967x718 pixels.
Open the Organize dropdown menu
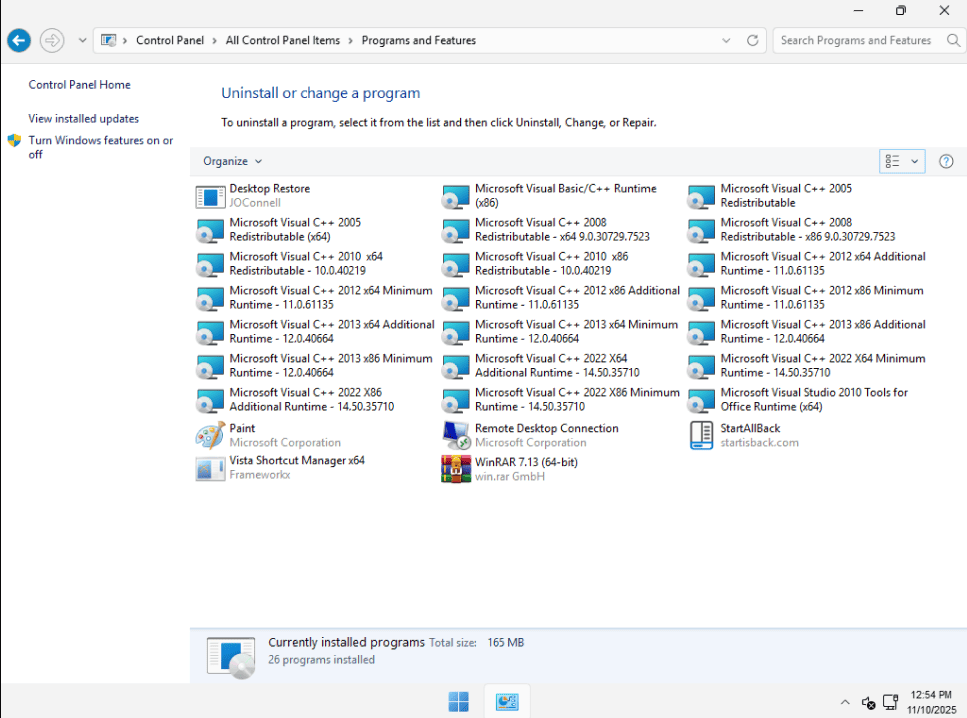pos(232,161)
